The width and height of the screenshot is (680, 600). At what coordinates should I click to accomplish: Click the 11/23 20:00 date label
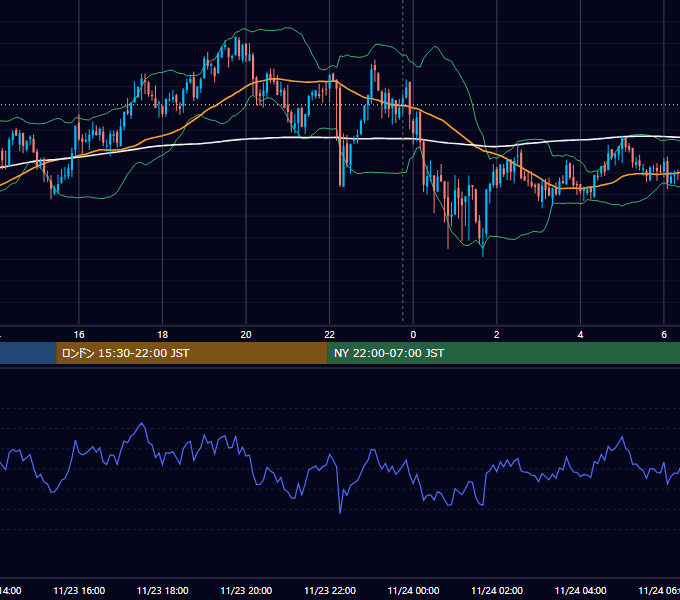click(246, 590)
